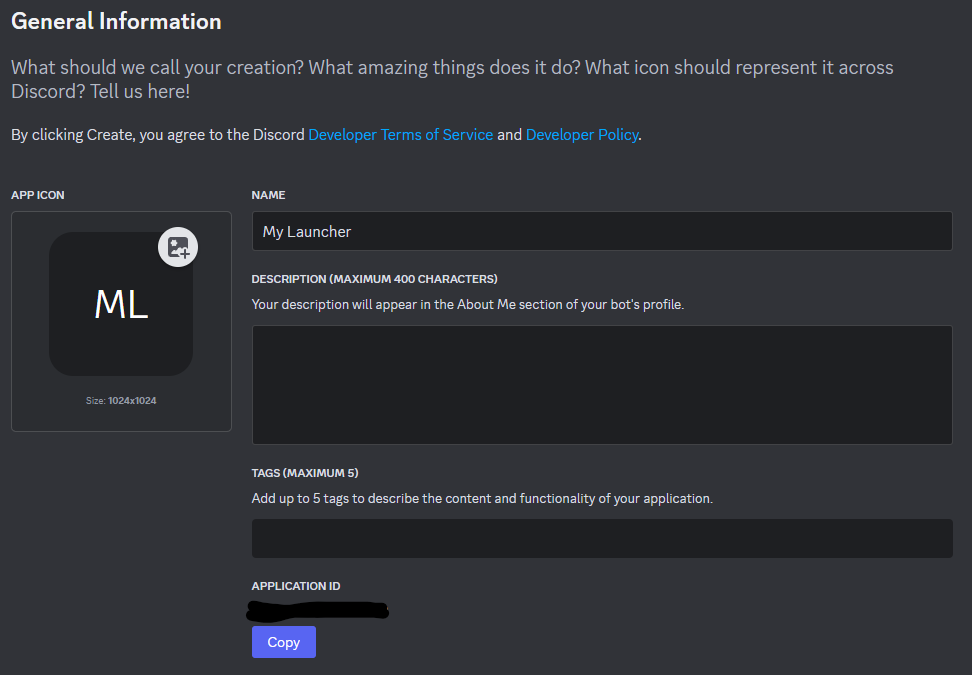Click the About Me description hint text
The height and width of the screenshot is (675, 972).
pos(468,304)
